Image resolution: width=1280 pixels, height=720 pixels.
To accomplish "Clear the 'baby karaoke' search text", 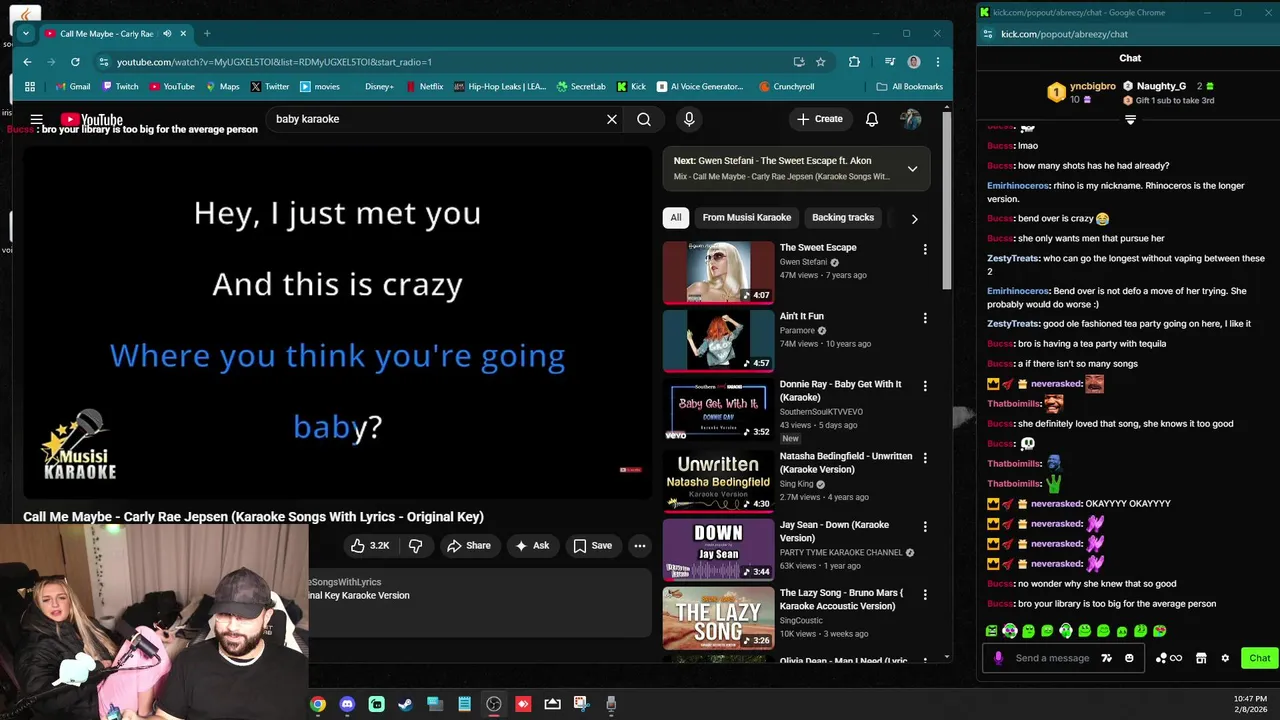I will point(612,119).
